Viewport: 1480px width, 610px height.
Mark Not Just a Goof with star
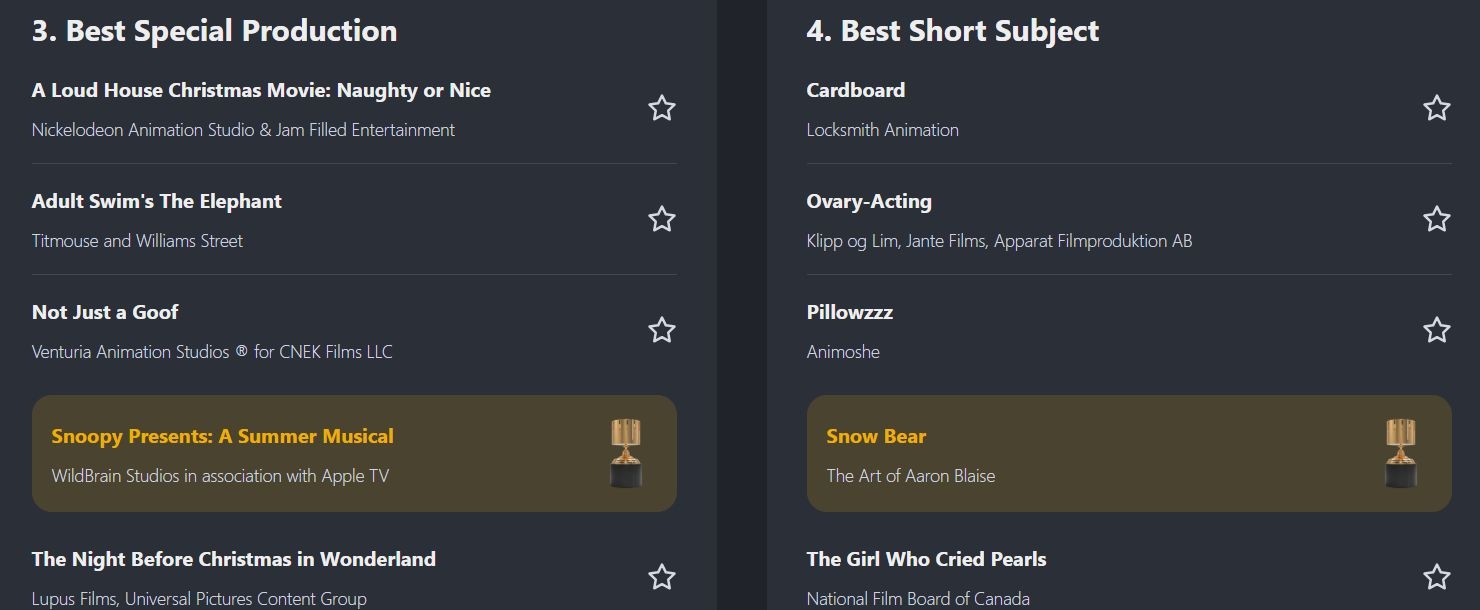click(661, 330)
